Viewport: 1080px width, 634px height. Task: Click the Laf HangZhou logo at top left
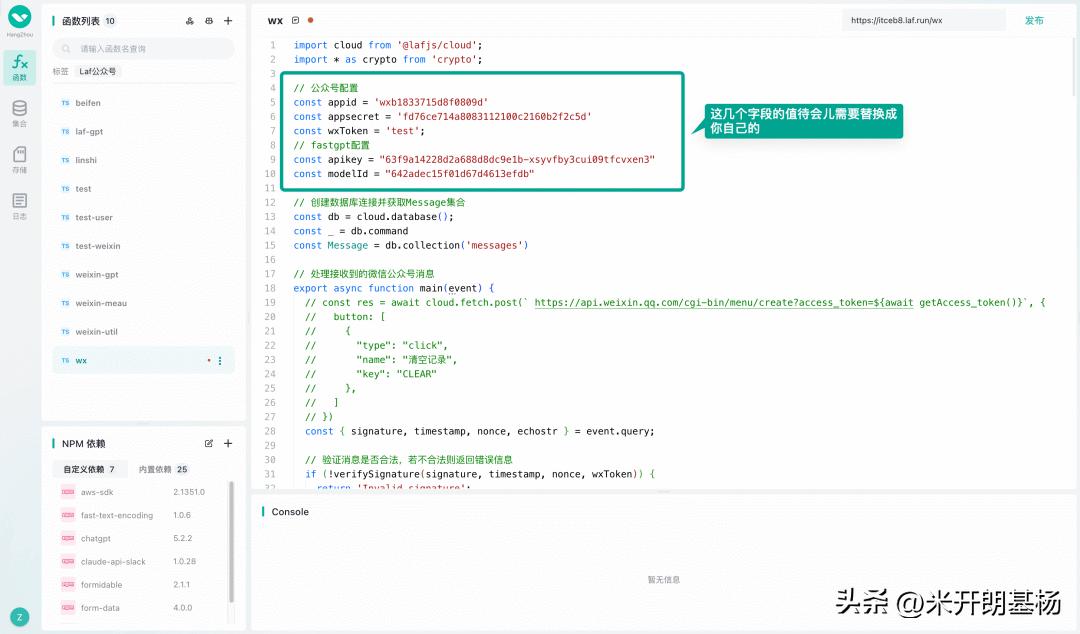19,18
